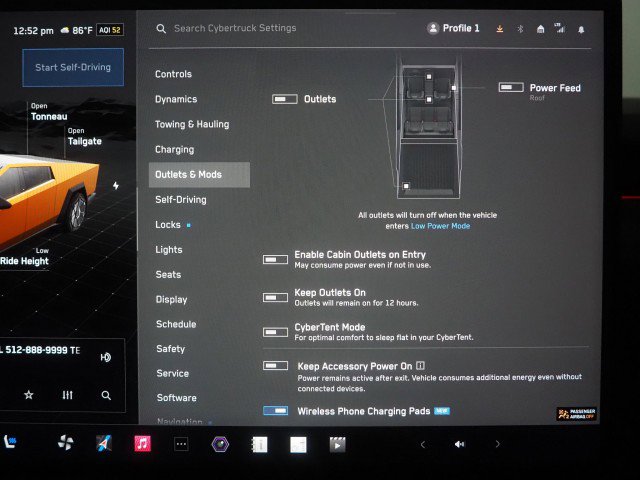Adjust Ride Height Low control

[24, 257]
